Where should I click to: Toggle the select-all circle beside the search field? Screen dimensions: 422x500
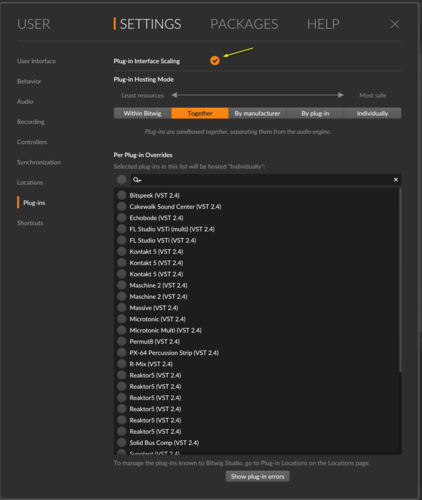point(122,180)
